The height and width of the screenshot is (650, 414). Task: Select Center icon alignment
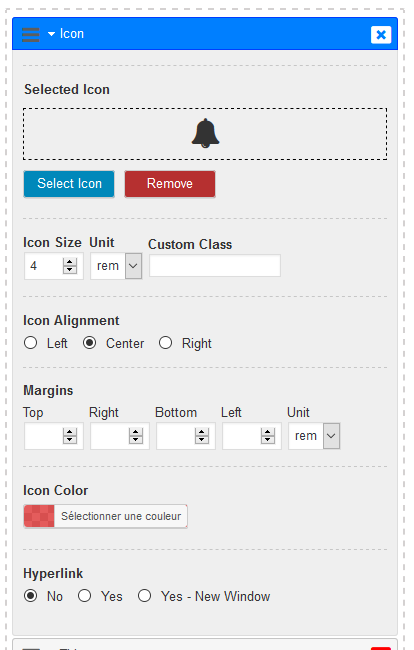[89, 343]
